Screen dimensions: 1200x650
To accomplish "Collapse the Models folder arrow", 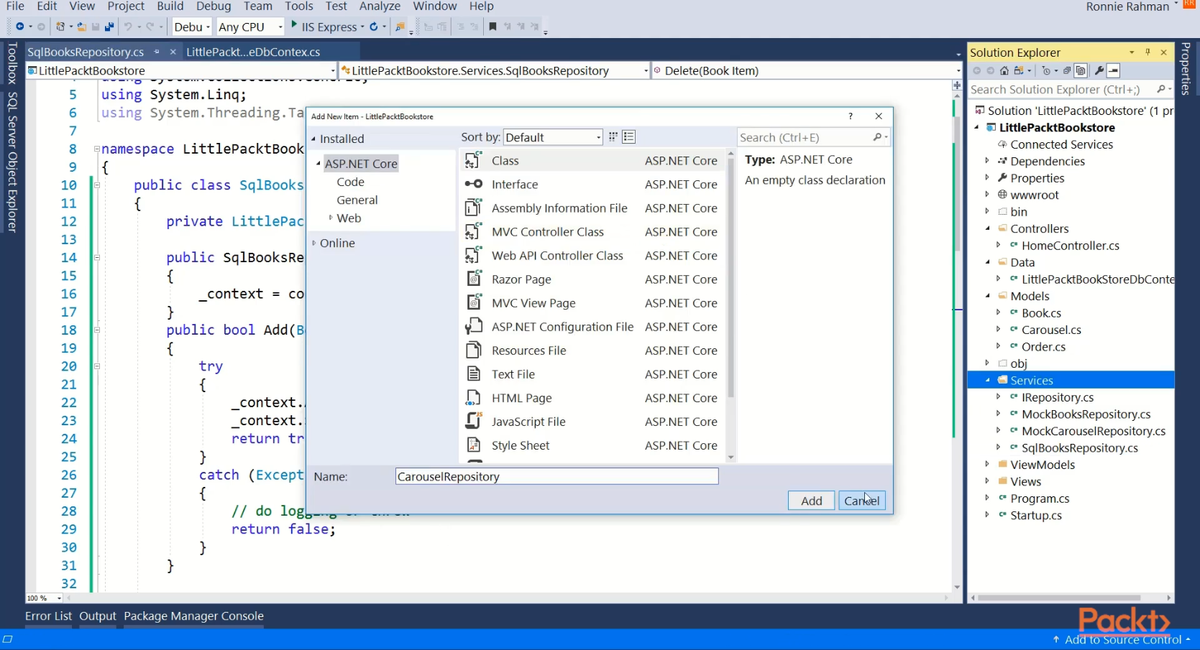I will pos(988,296).
